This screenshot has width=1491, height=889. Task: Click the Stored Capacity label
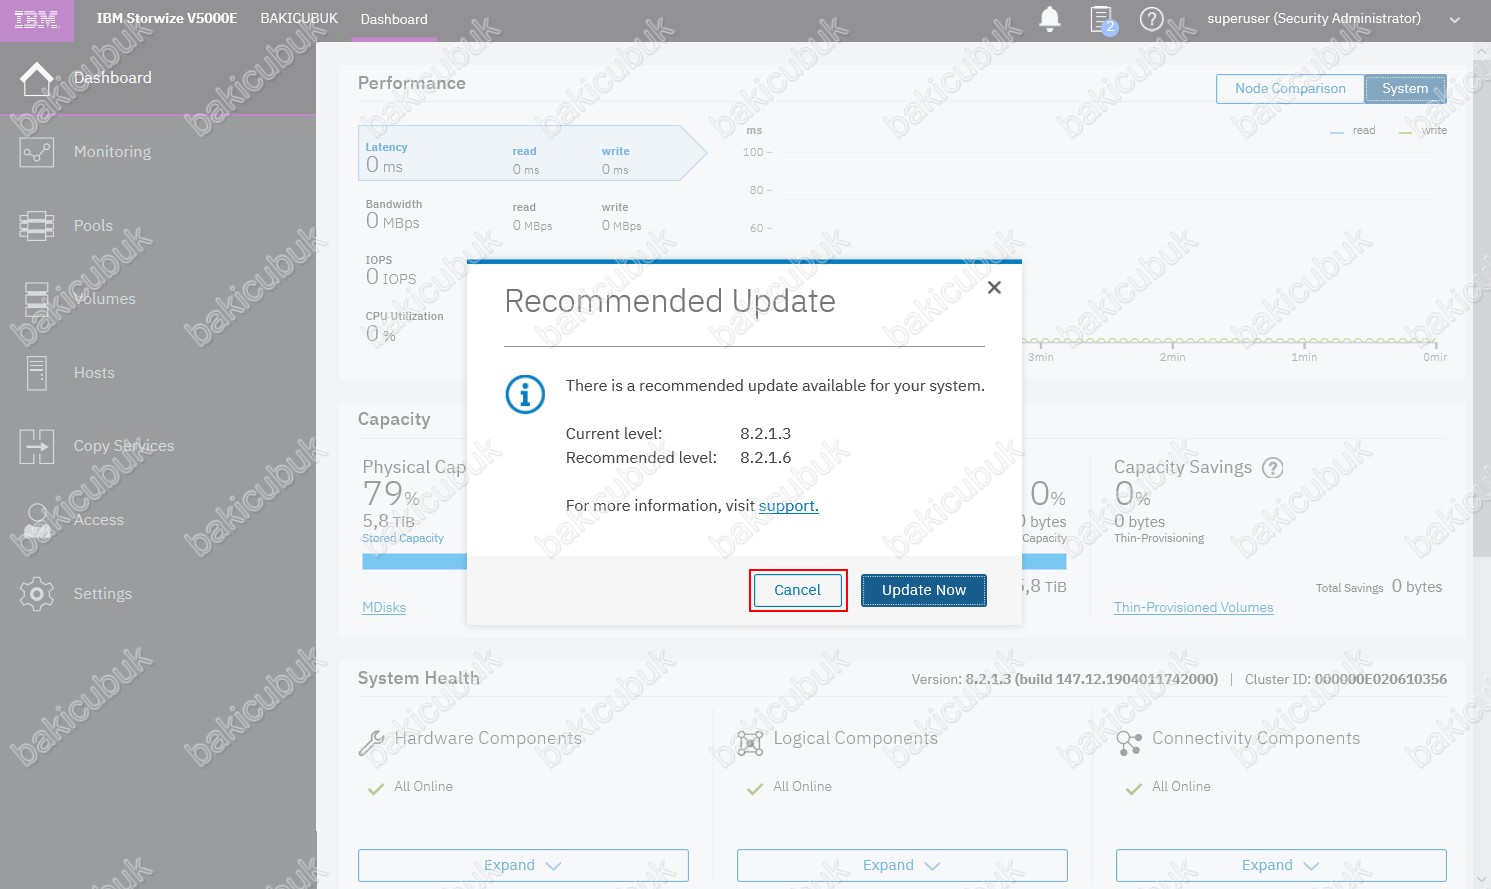tap(403, 538)
